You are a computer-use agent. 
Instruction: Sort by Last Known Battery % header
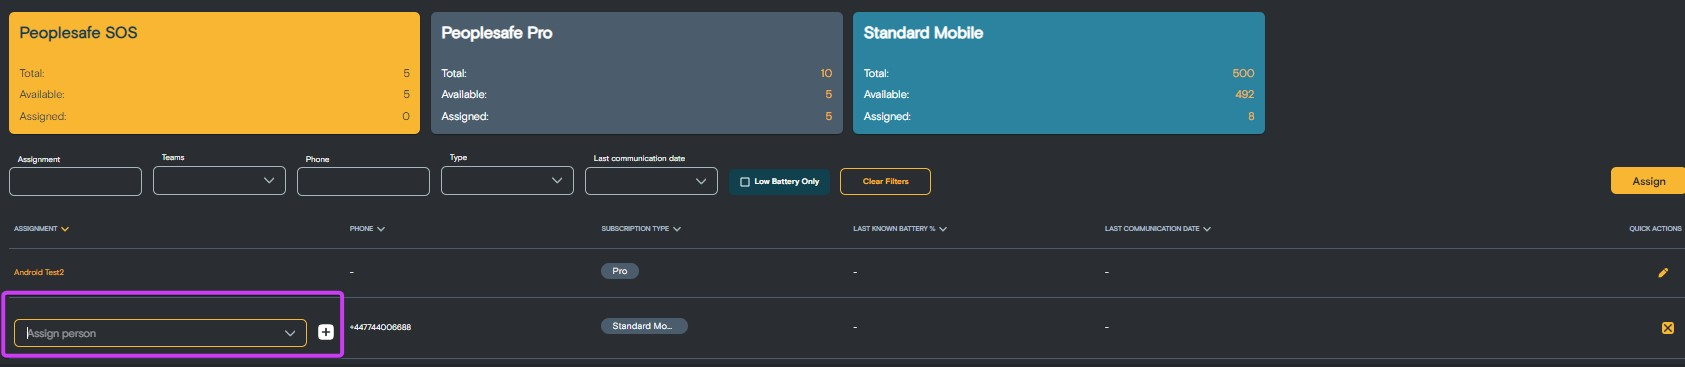tap(900, 229)
